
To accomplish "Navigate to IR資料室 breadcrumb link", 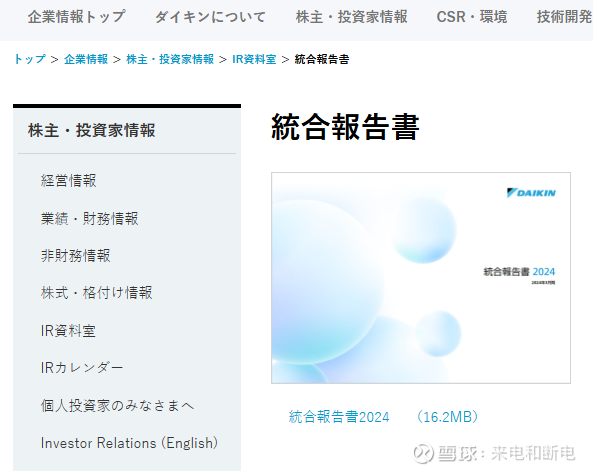I will coord(254,59).
